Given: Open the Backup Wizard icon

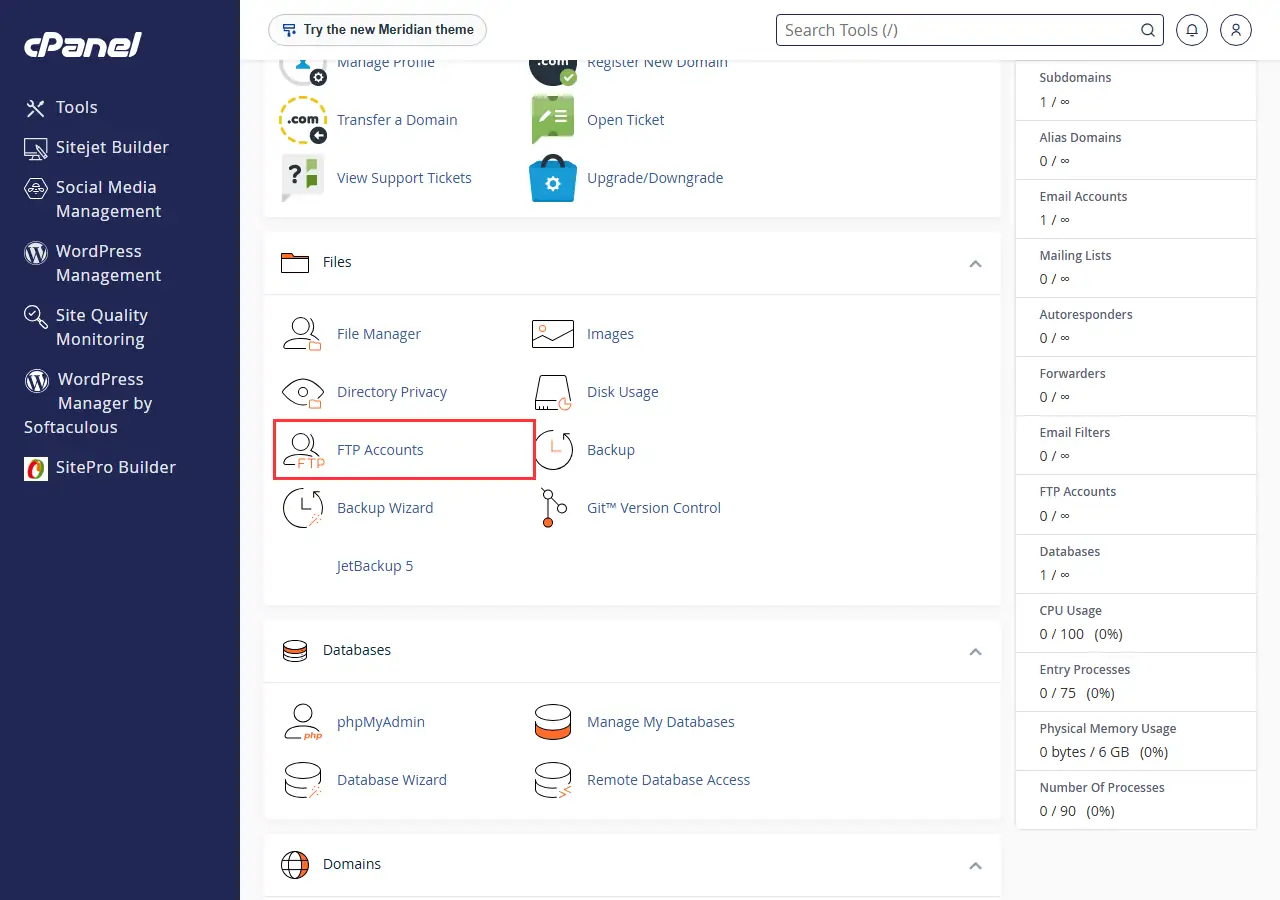Looking at the screenshot, I should tap(302, 508).
